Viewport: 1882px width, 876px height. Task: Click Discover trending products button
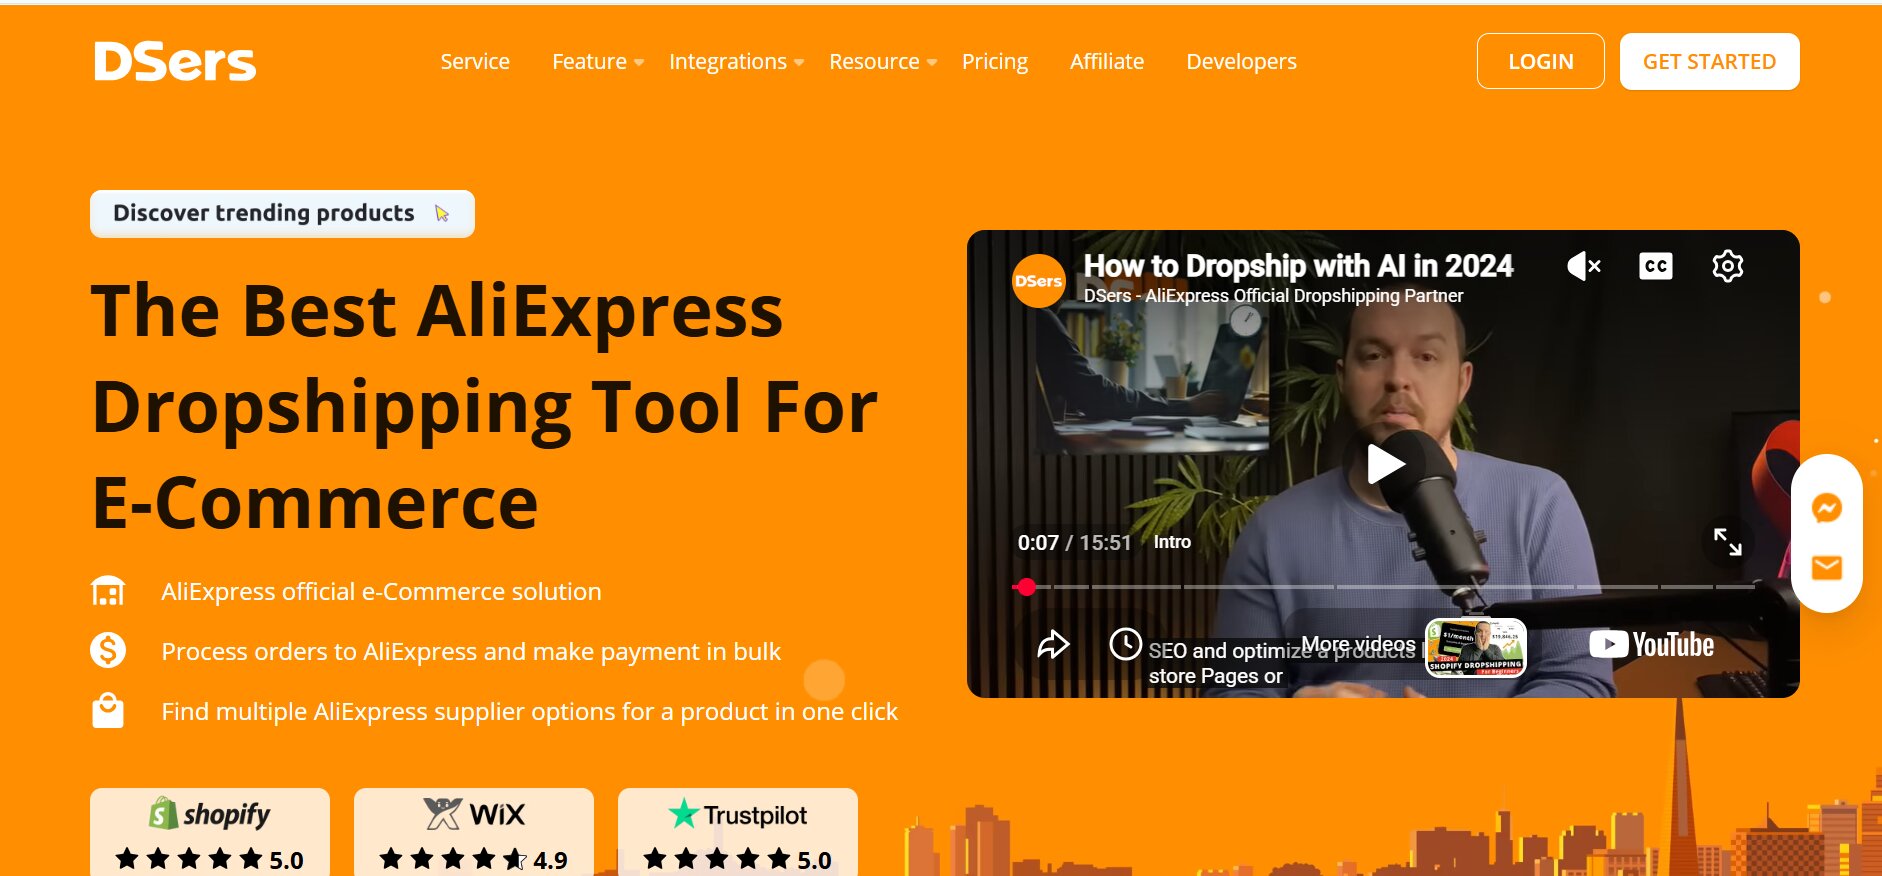pos(282,213)
